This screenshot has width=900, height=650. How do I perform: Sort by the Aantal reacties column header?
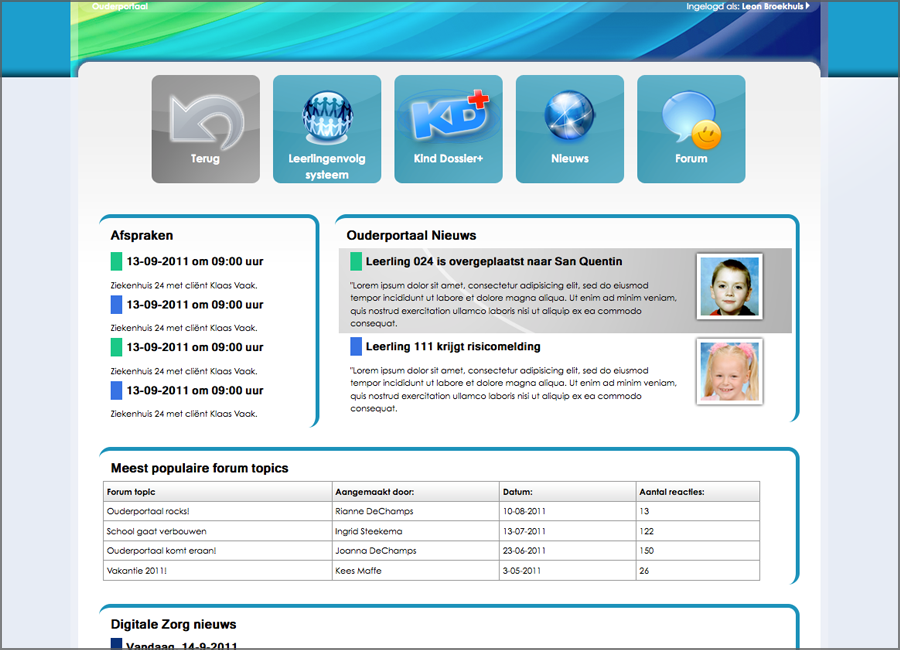pyautogui.click(x=670, y=491)
